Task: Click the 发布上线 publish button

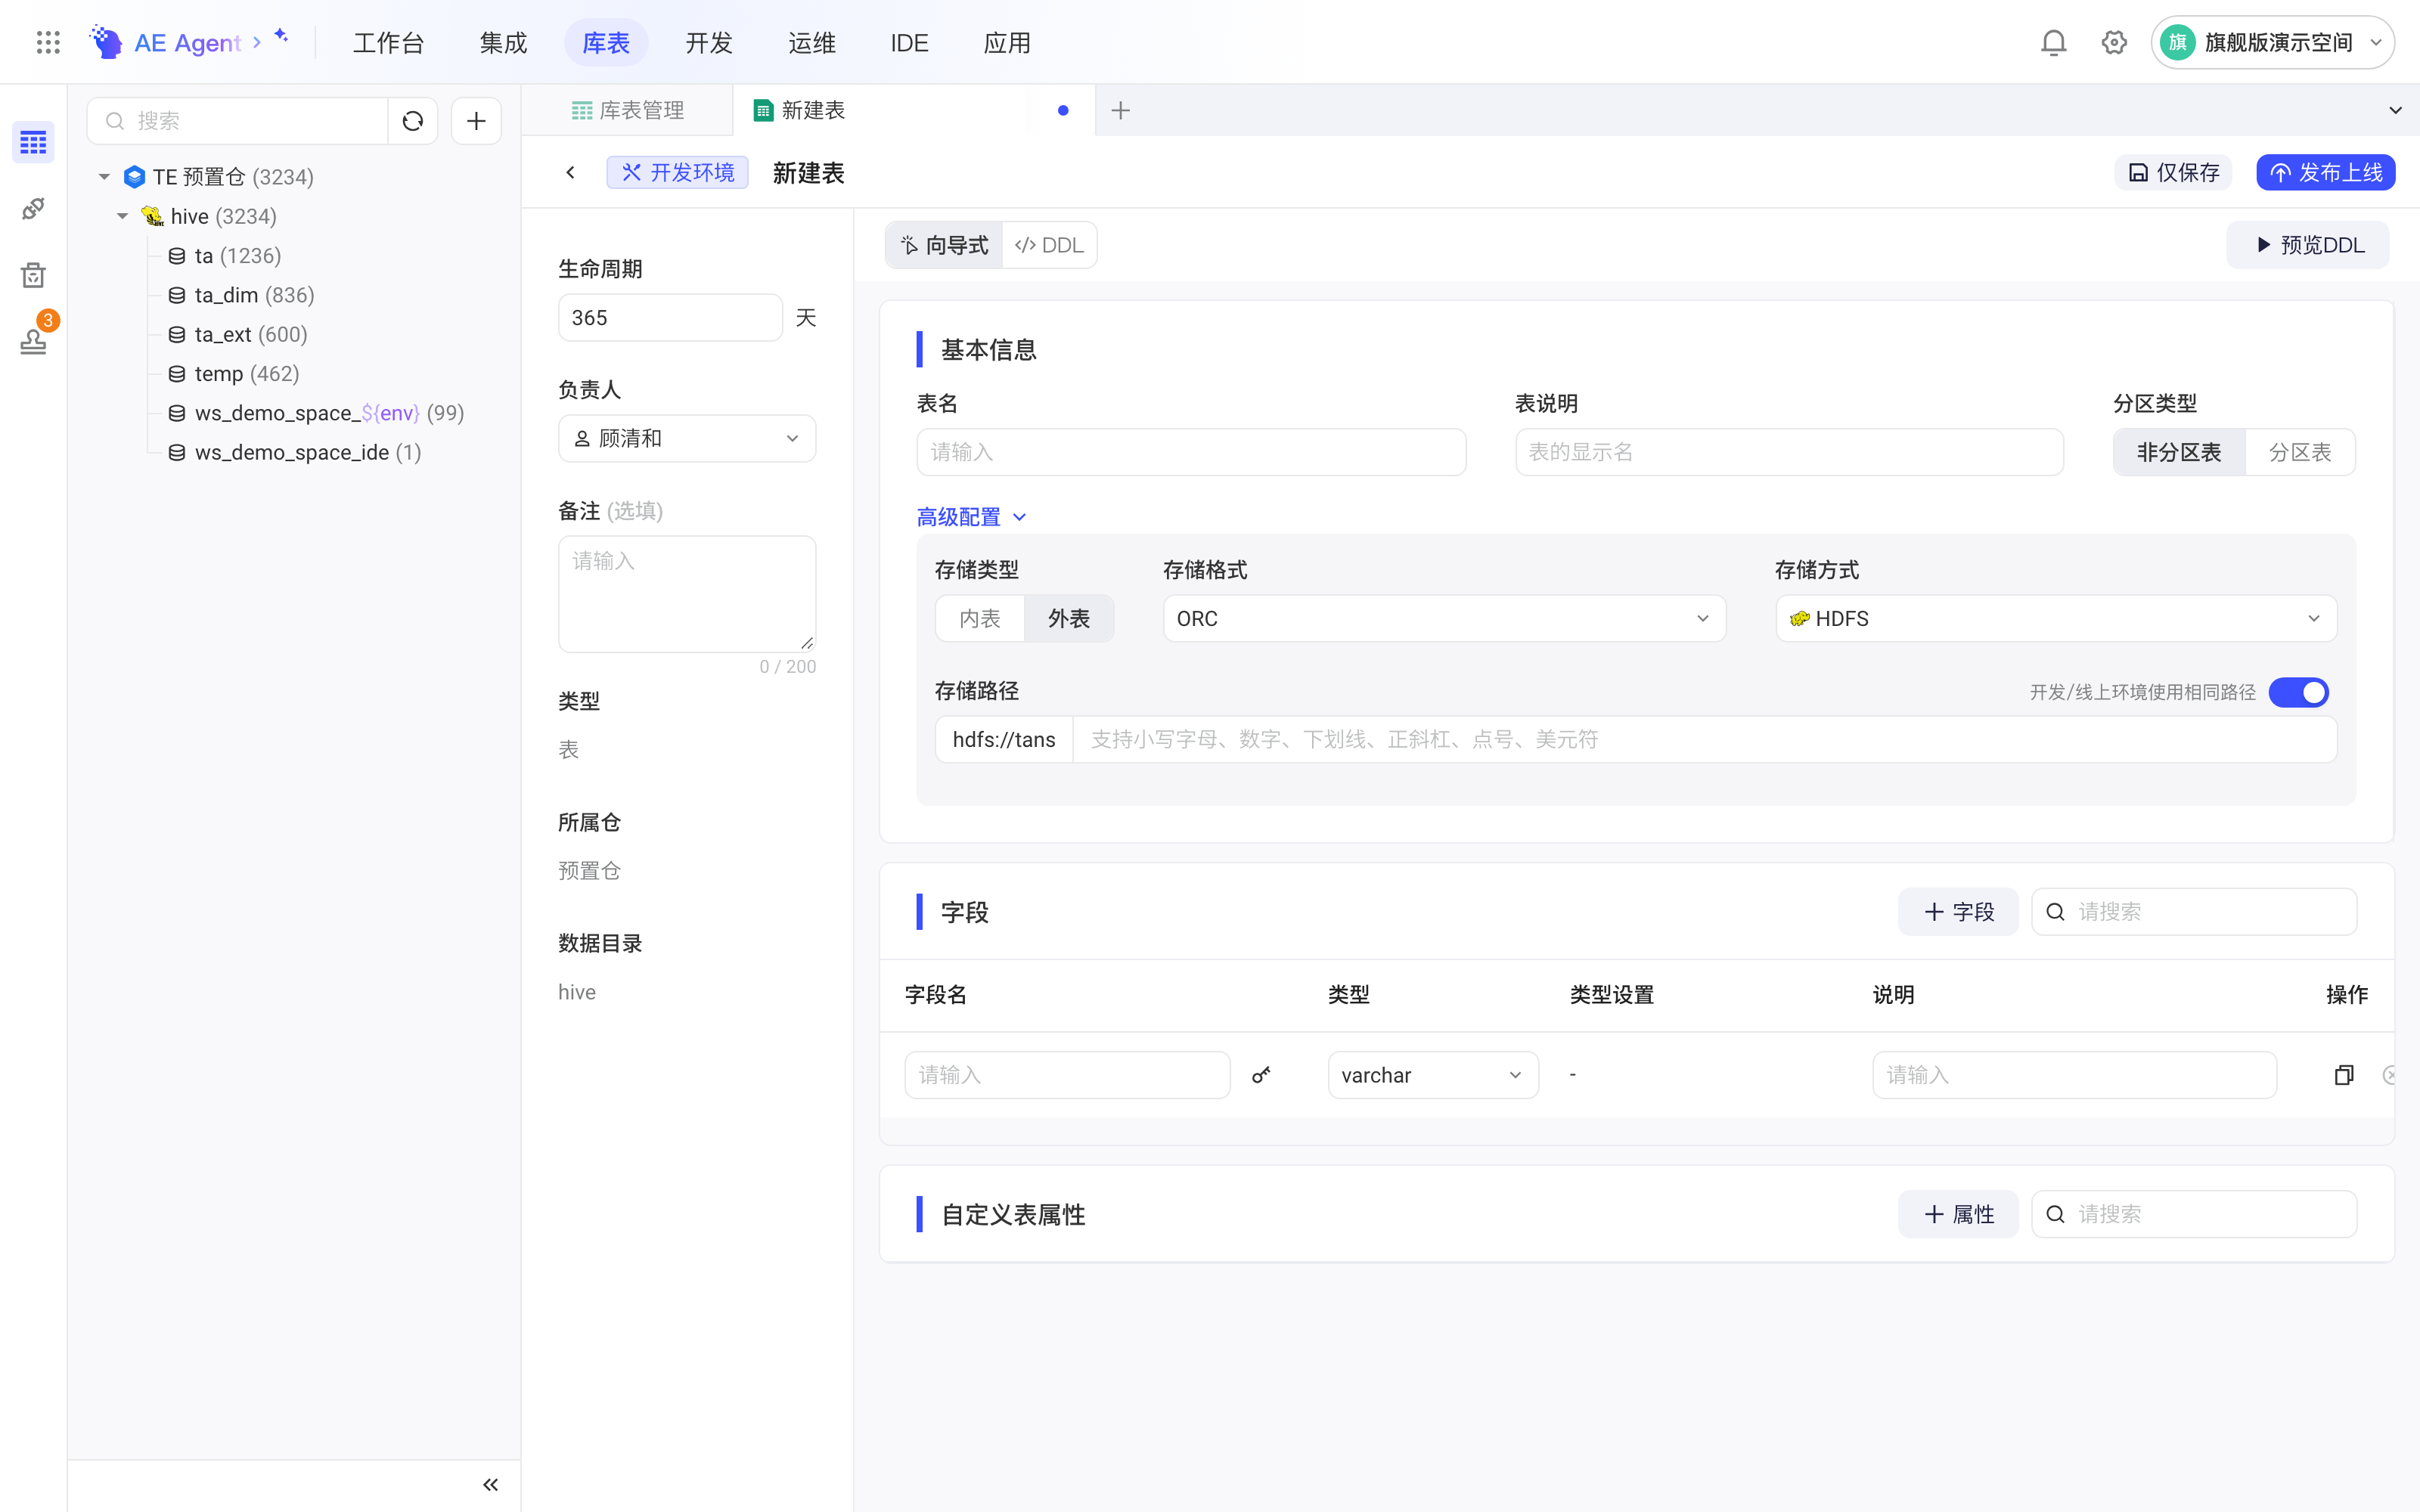Action: (2325, 172)
